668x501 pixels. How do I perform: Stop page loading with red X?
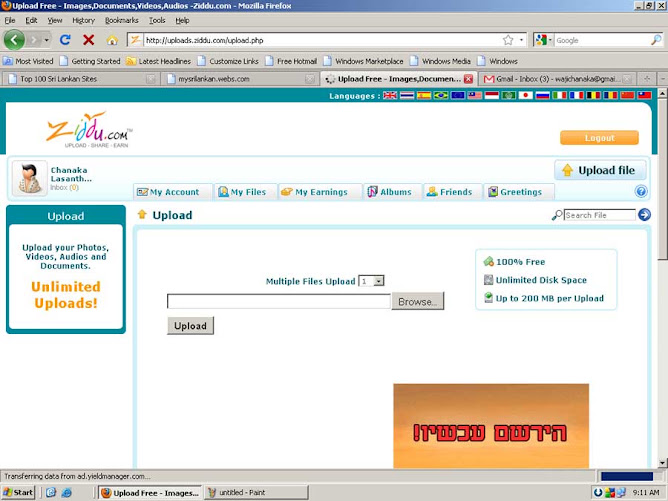[88, 40]
